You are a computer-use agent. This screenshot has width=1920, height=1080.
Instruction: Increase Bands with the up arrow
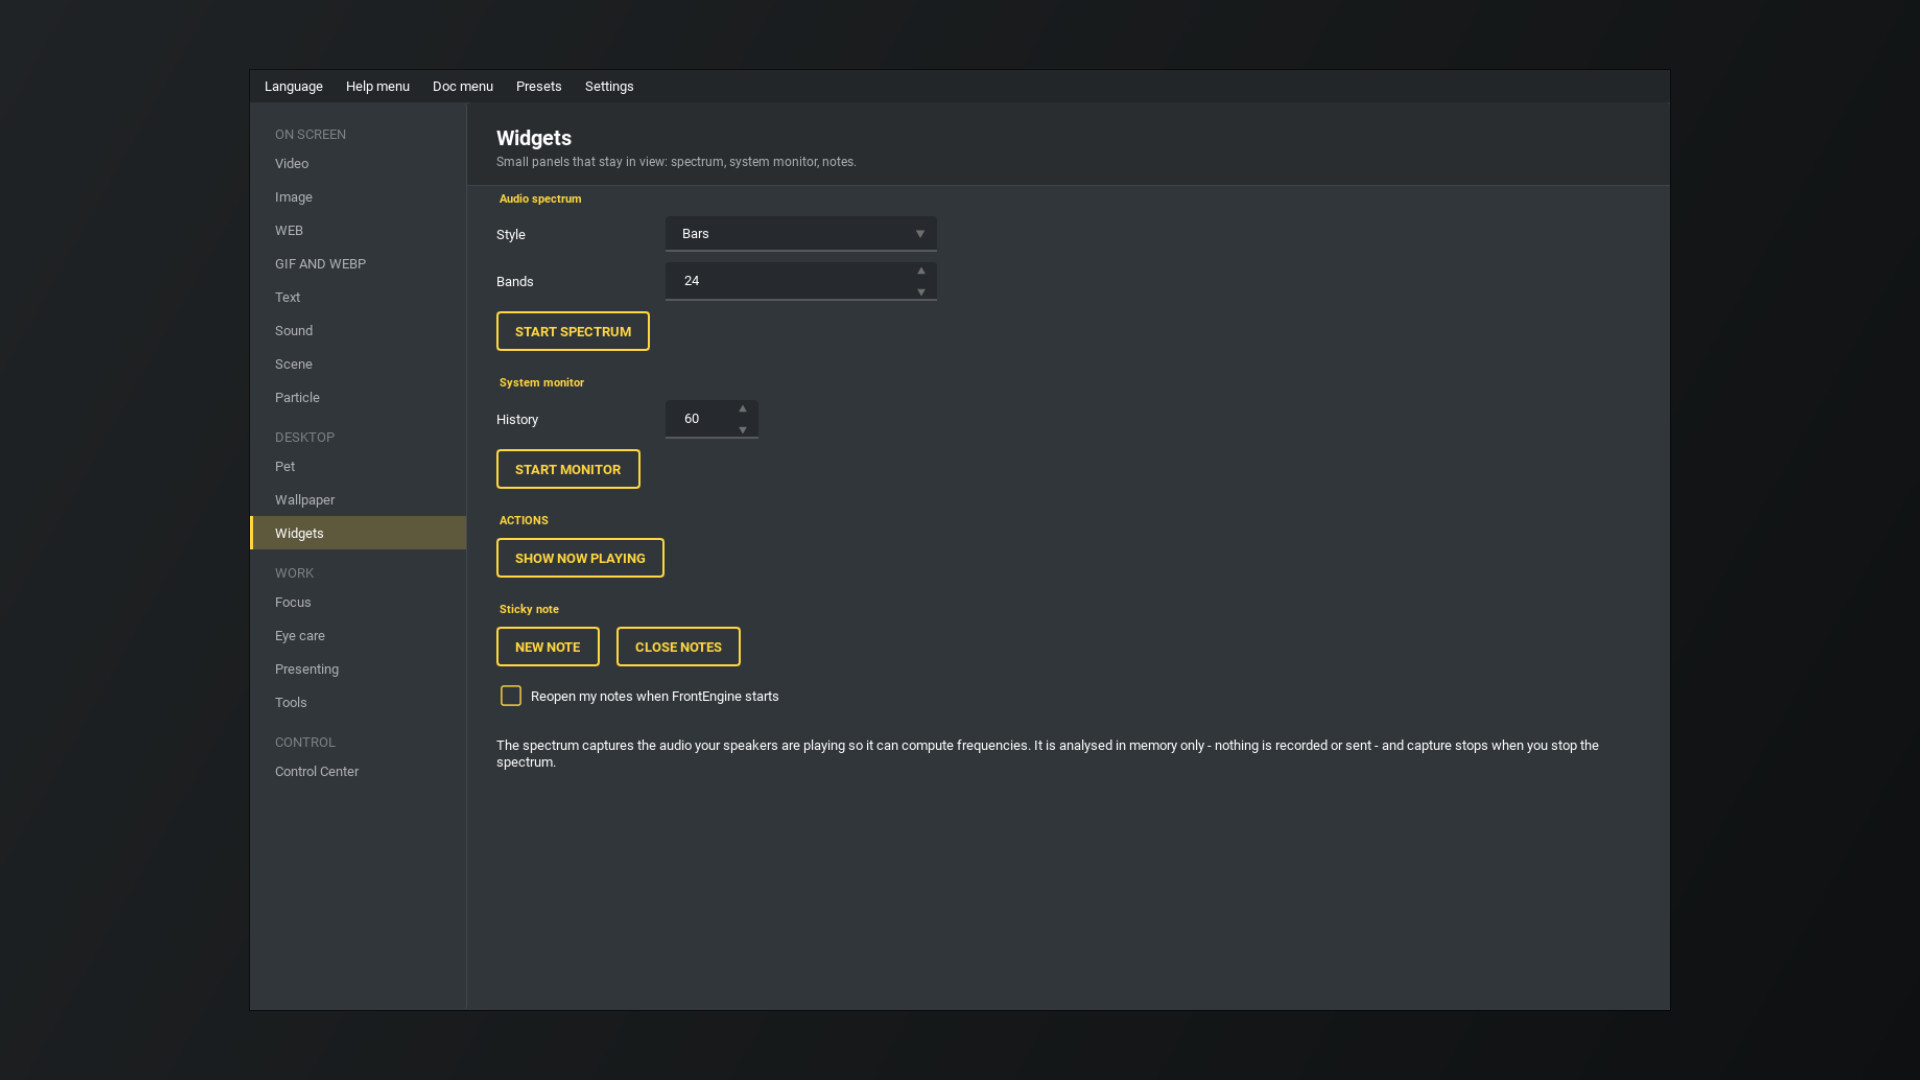[921, 271]
